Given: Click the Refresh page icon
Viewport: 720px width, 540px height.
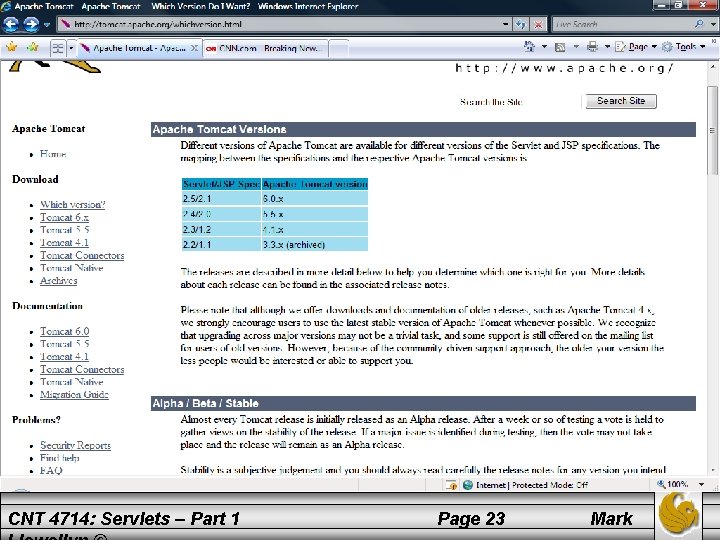Looking at the screenshot, I should pyautogui.click(x=520, y=24).
